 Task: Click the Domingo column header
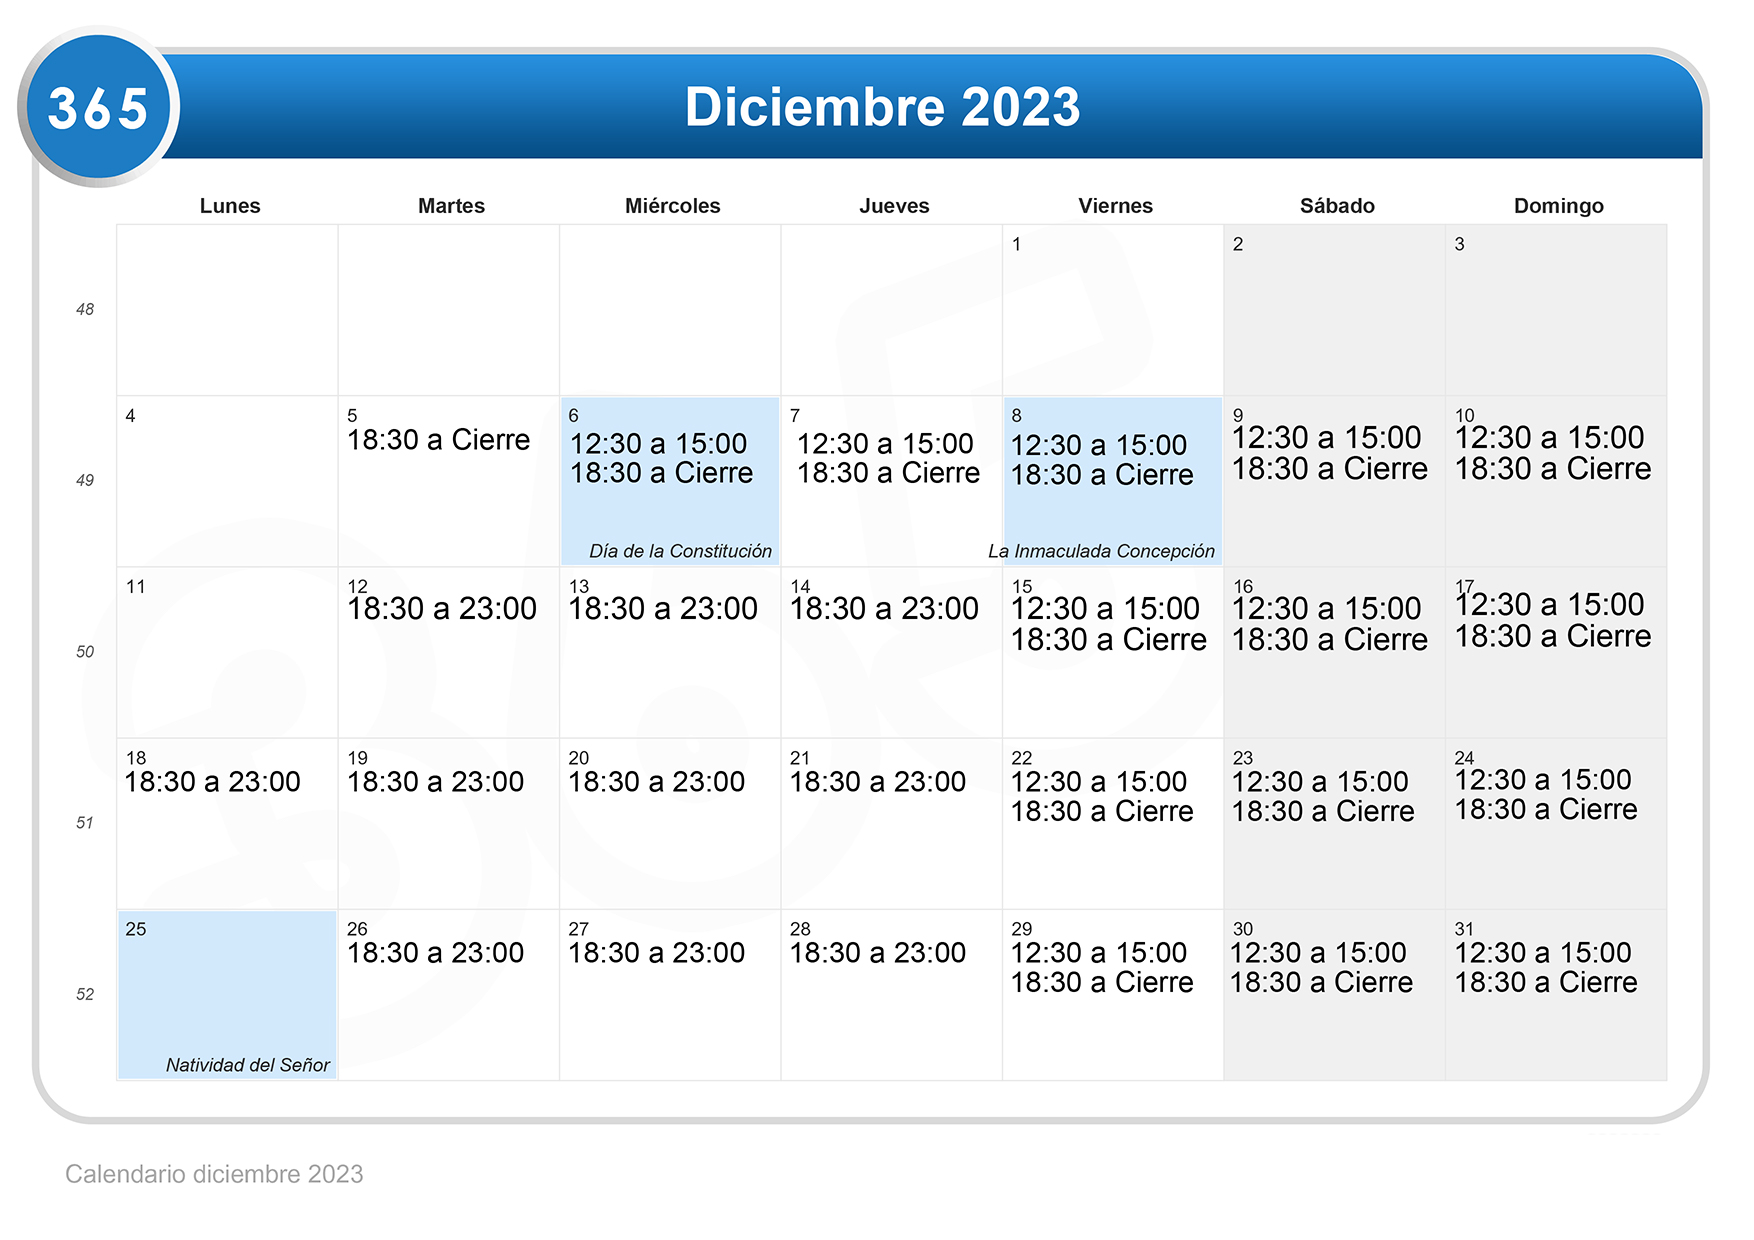tap(1558, 205)
